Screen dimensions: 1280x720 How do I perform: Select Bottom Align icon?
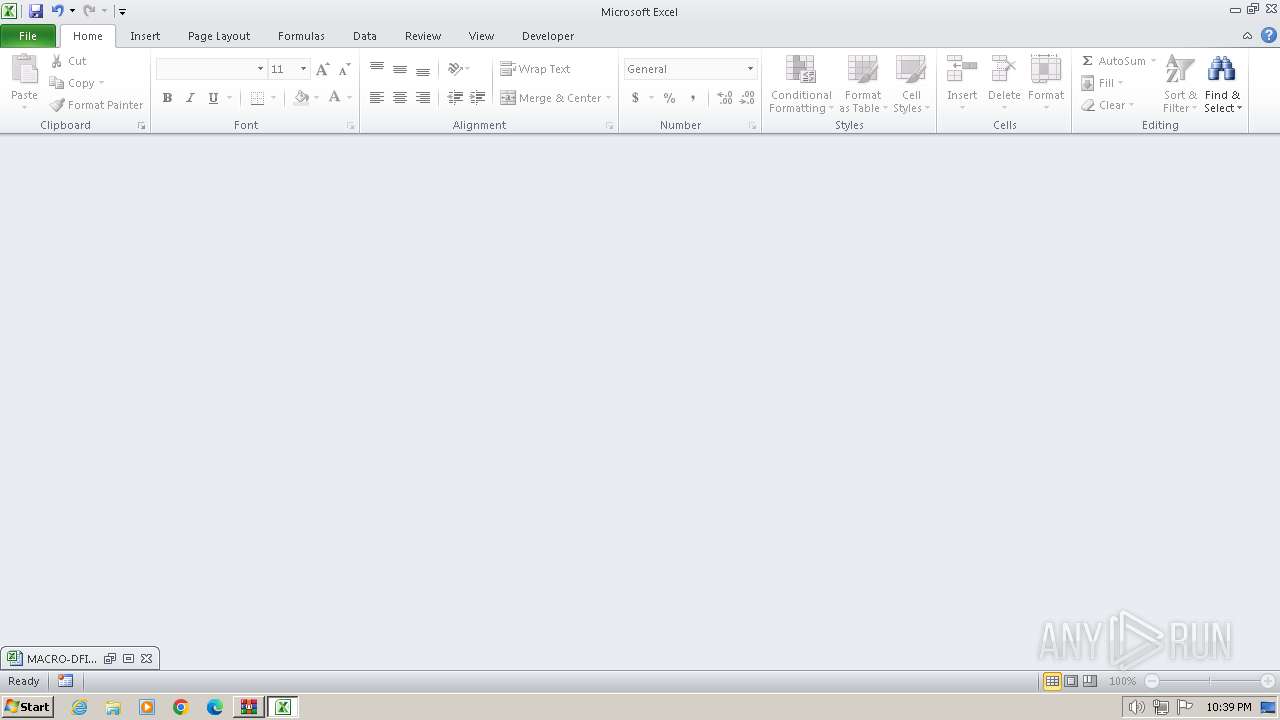pos(423,69)
